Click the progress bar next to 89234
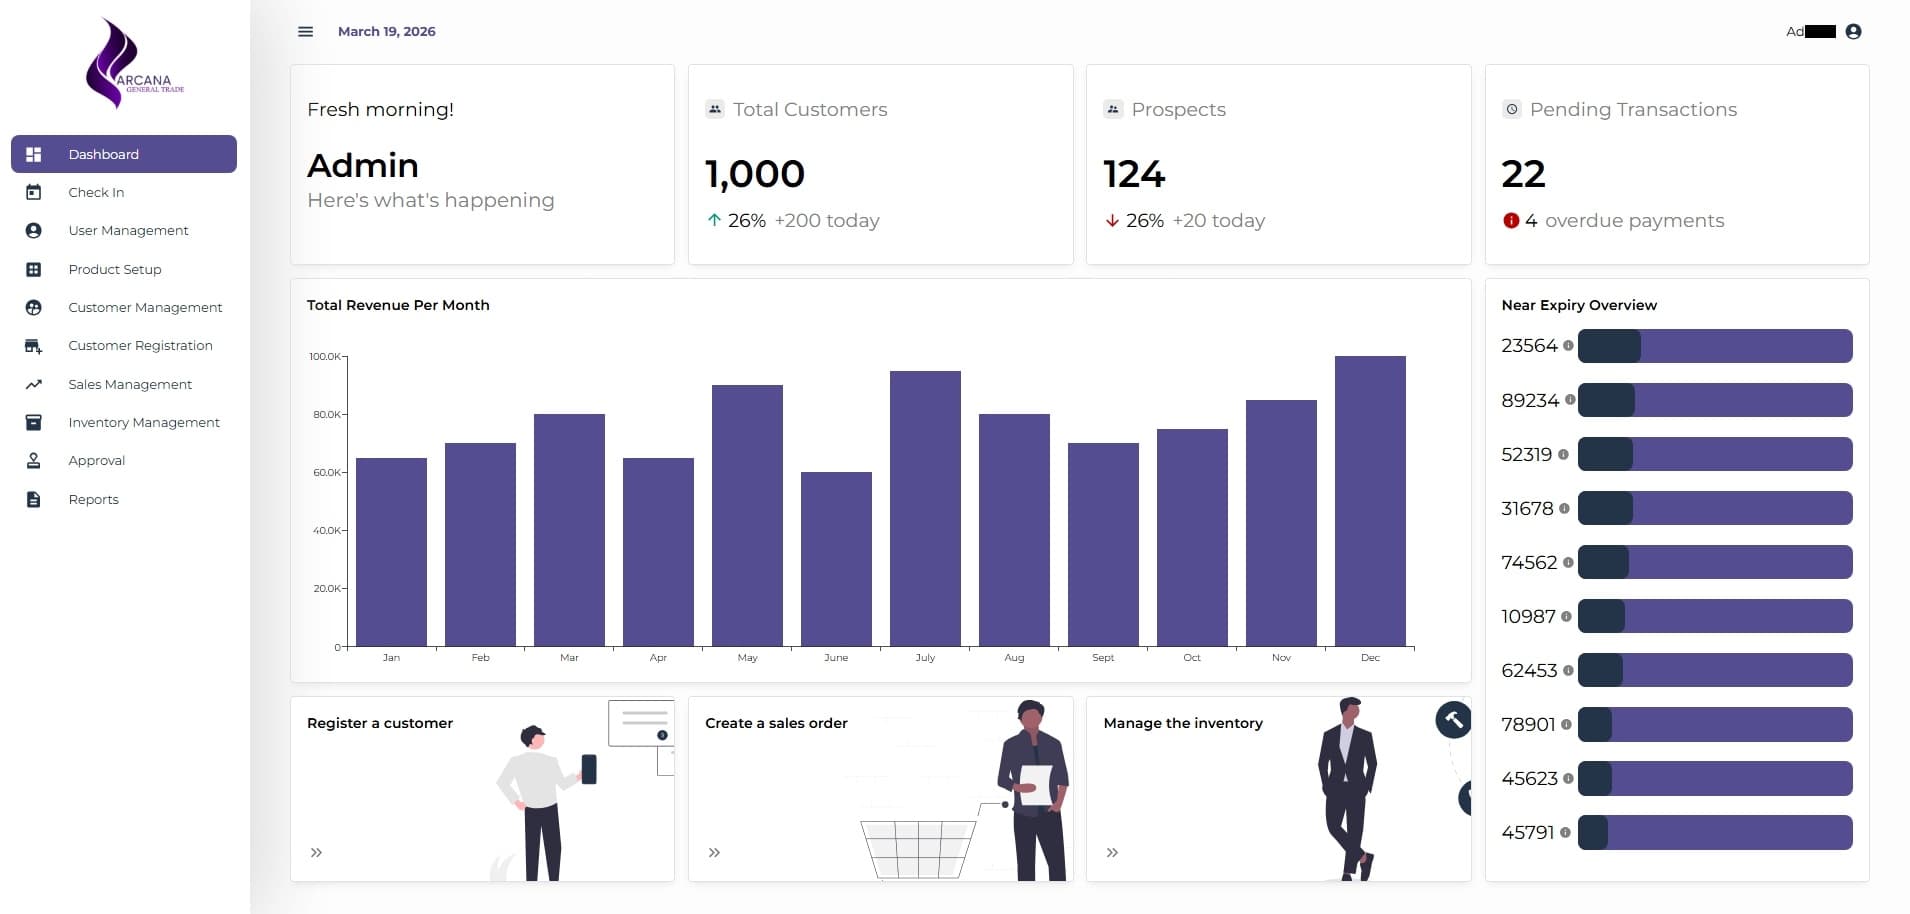Viewport: 1910px width, 914px height. tap(1715, 400)
